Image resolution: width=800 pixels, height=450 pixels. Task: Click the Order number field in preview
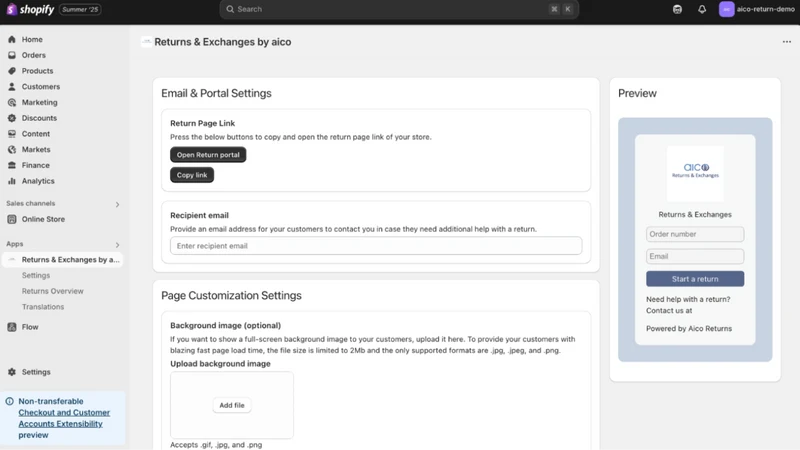(x=695, y=234)
